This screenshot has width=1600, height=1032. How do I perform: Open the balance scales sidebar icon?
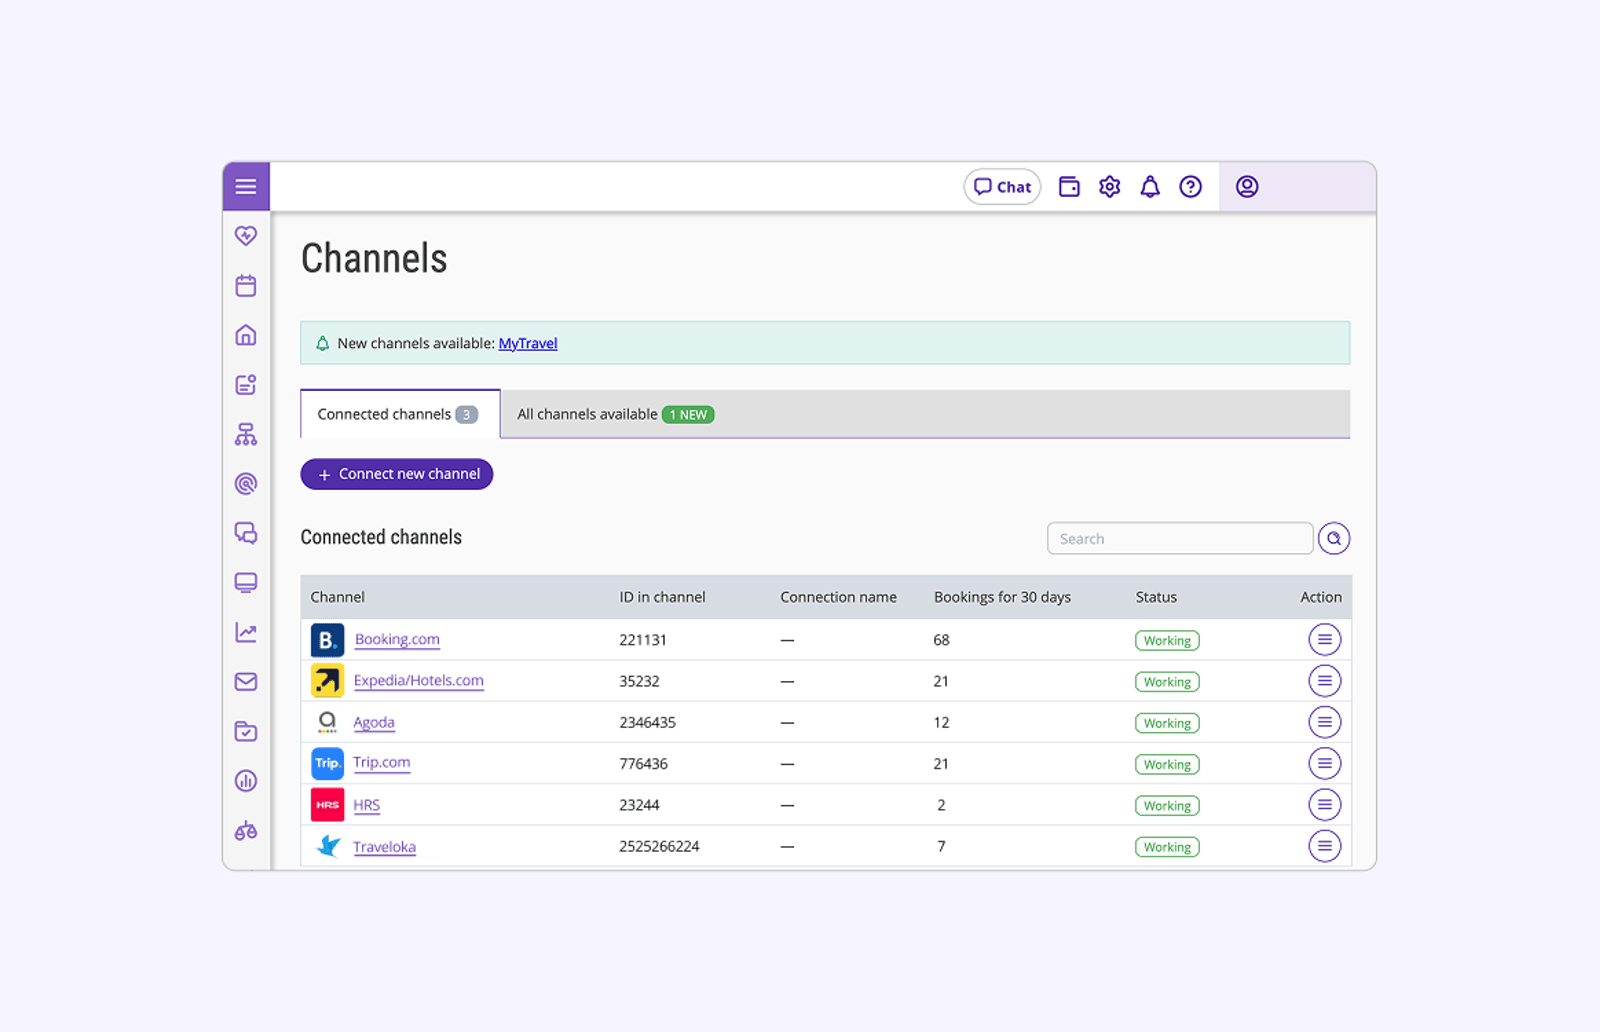(246, 830)
